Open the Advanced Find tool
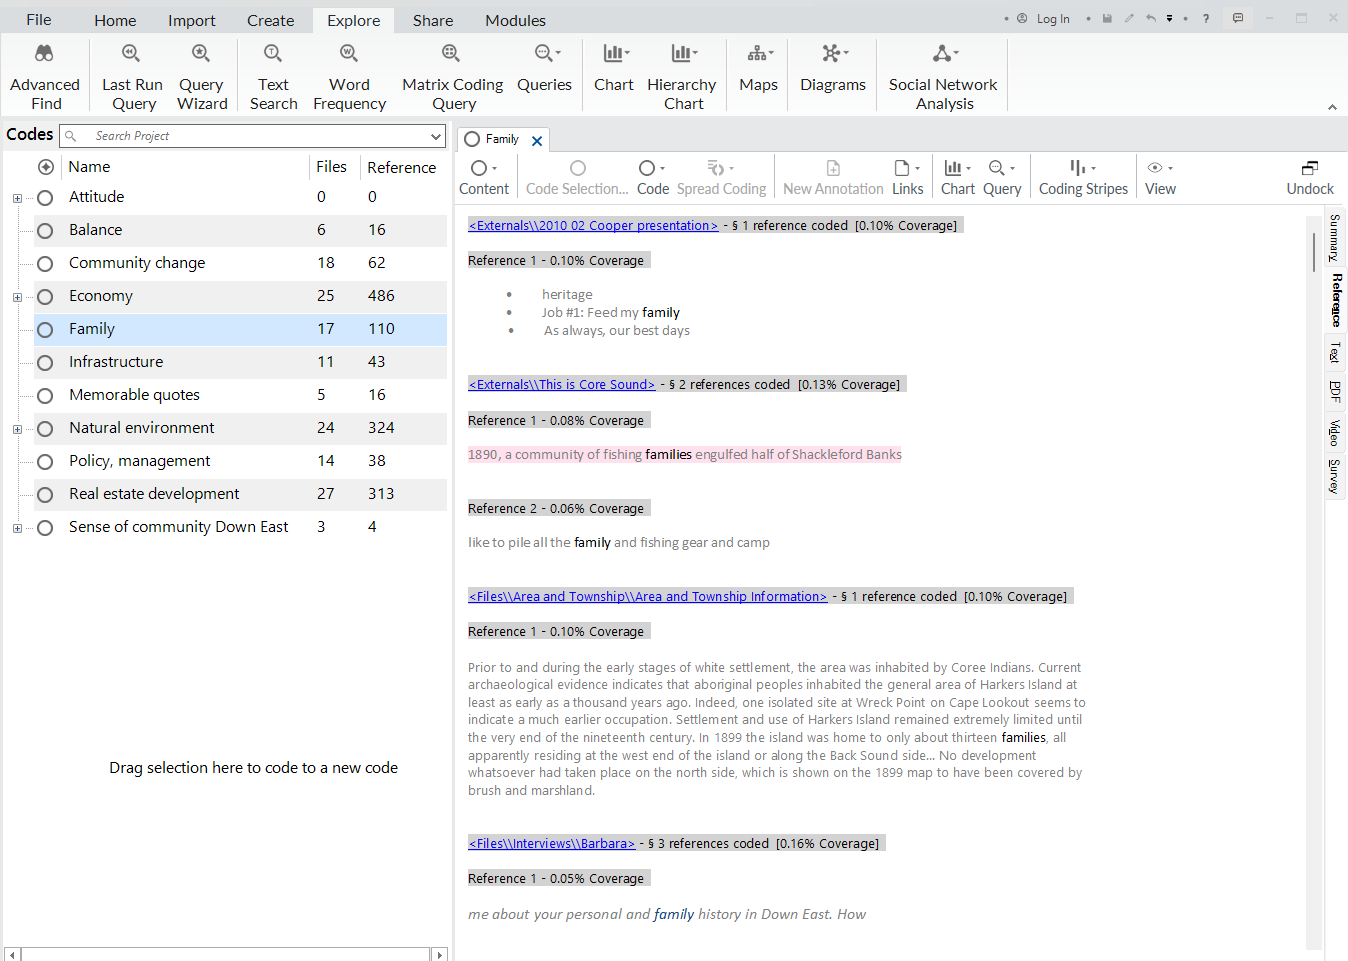 (x=44, y=75)
